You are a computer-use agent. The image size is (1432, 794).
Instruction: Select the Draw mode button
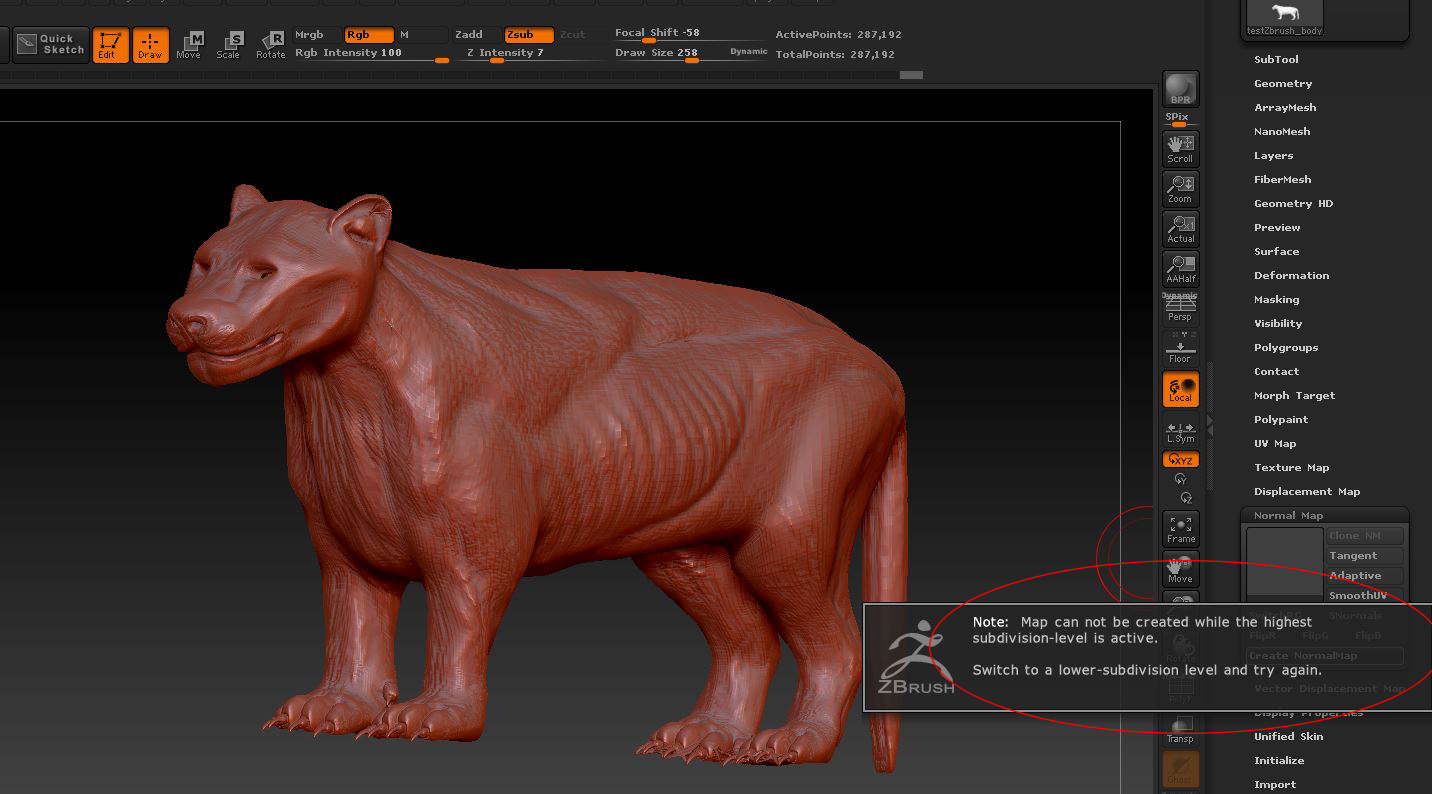(151, 45)
